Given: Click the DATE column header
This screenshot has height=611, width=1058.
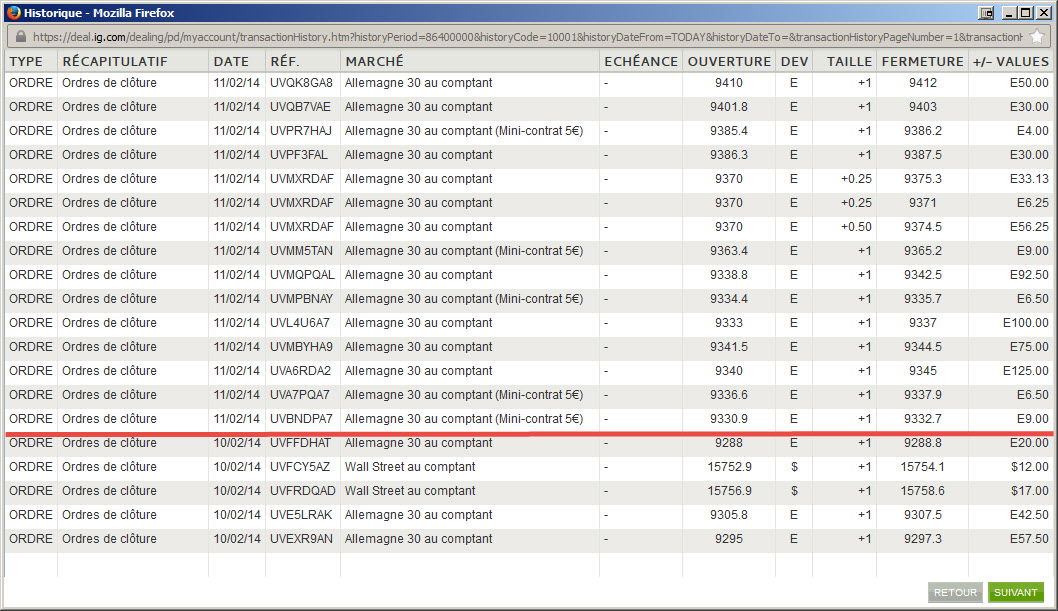Looking at the screenshot, I should point(231,61).
